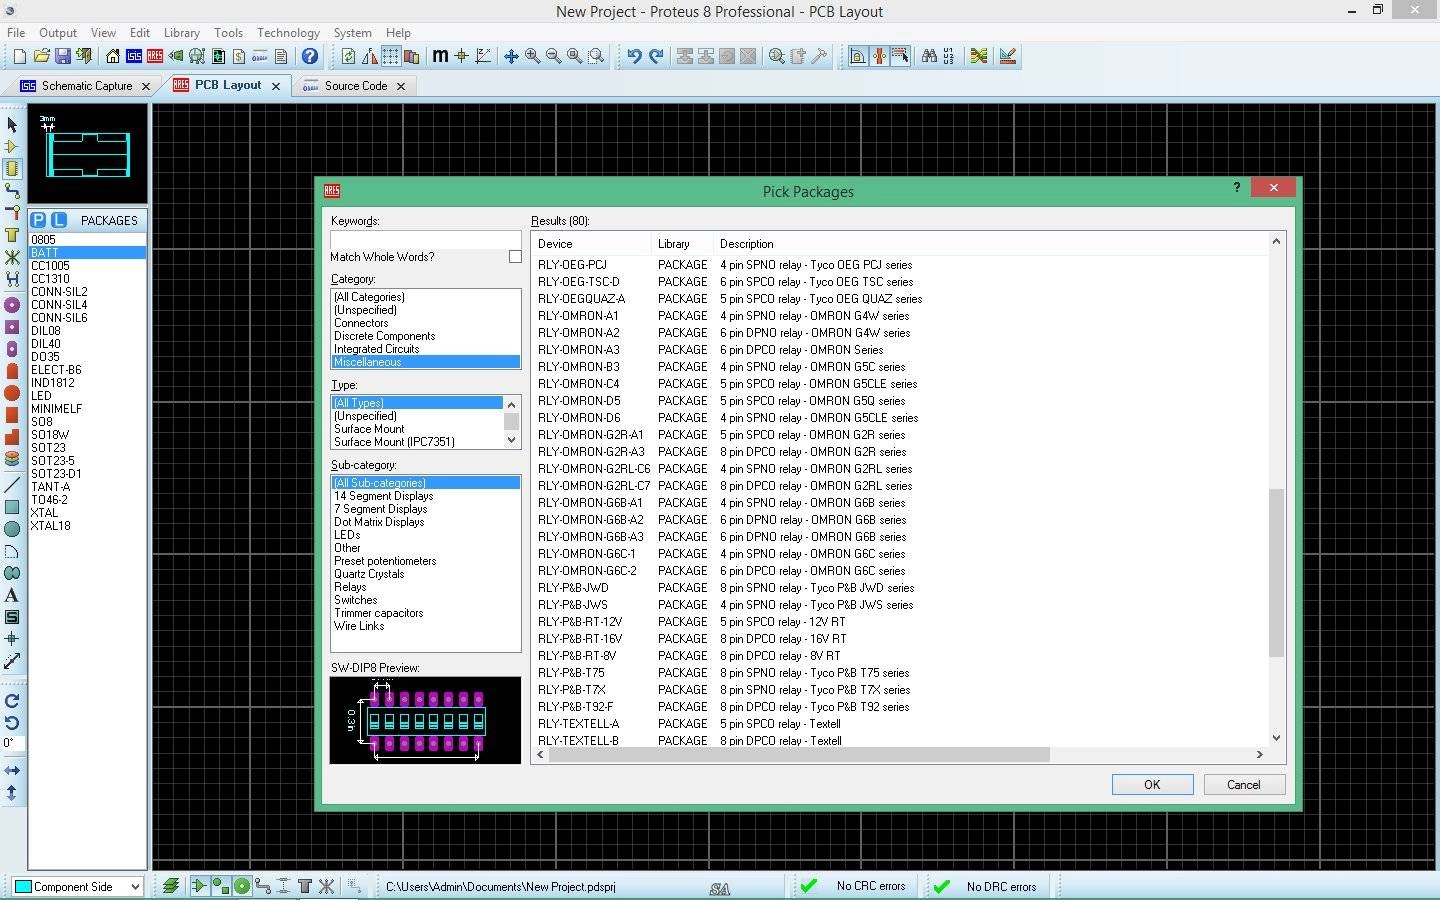The width and height of the screenshot is (1440, 900).
Task: Select the Relays sub-category
Action: click(x=350, y=587)
